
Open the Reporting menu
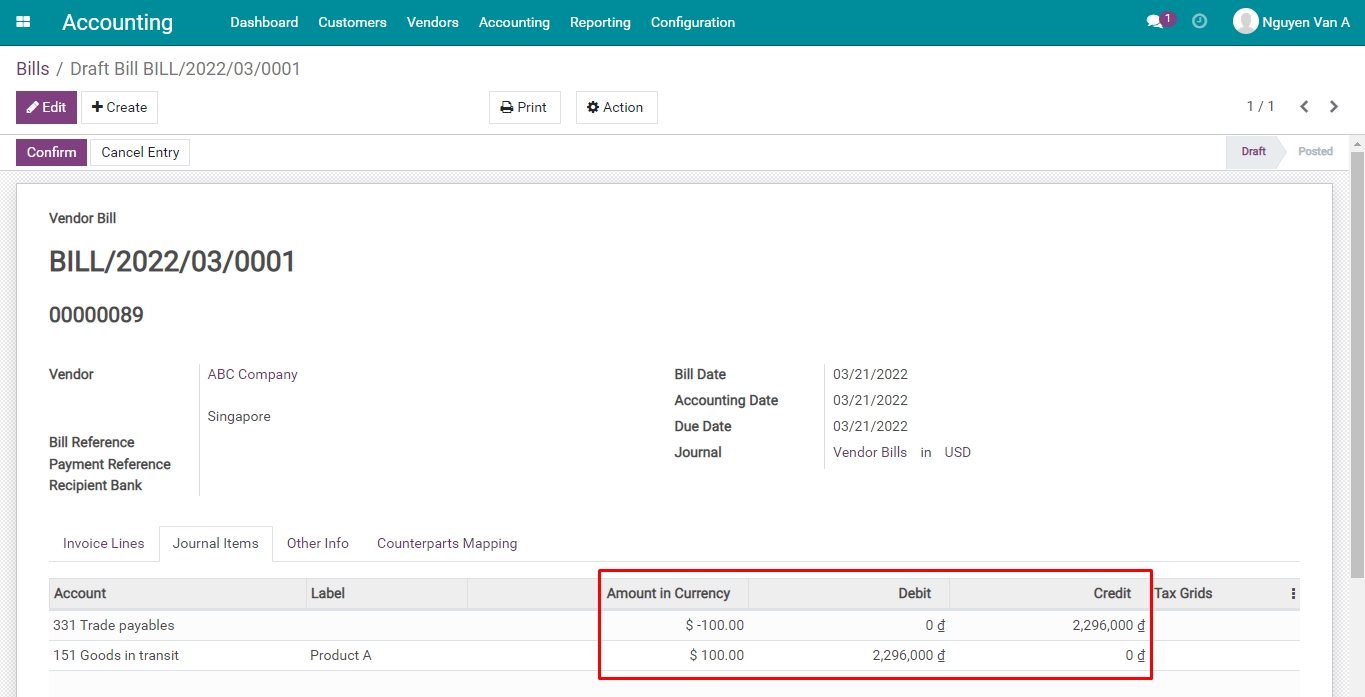(x=599, y=22)
